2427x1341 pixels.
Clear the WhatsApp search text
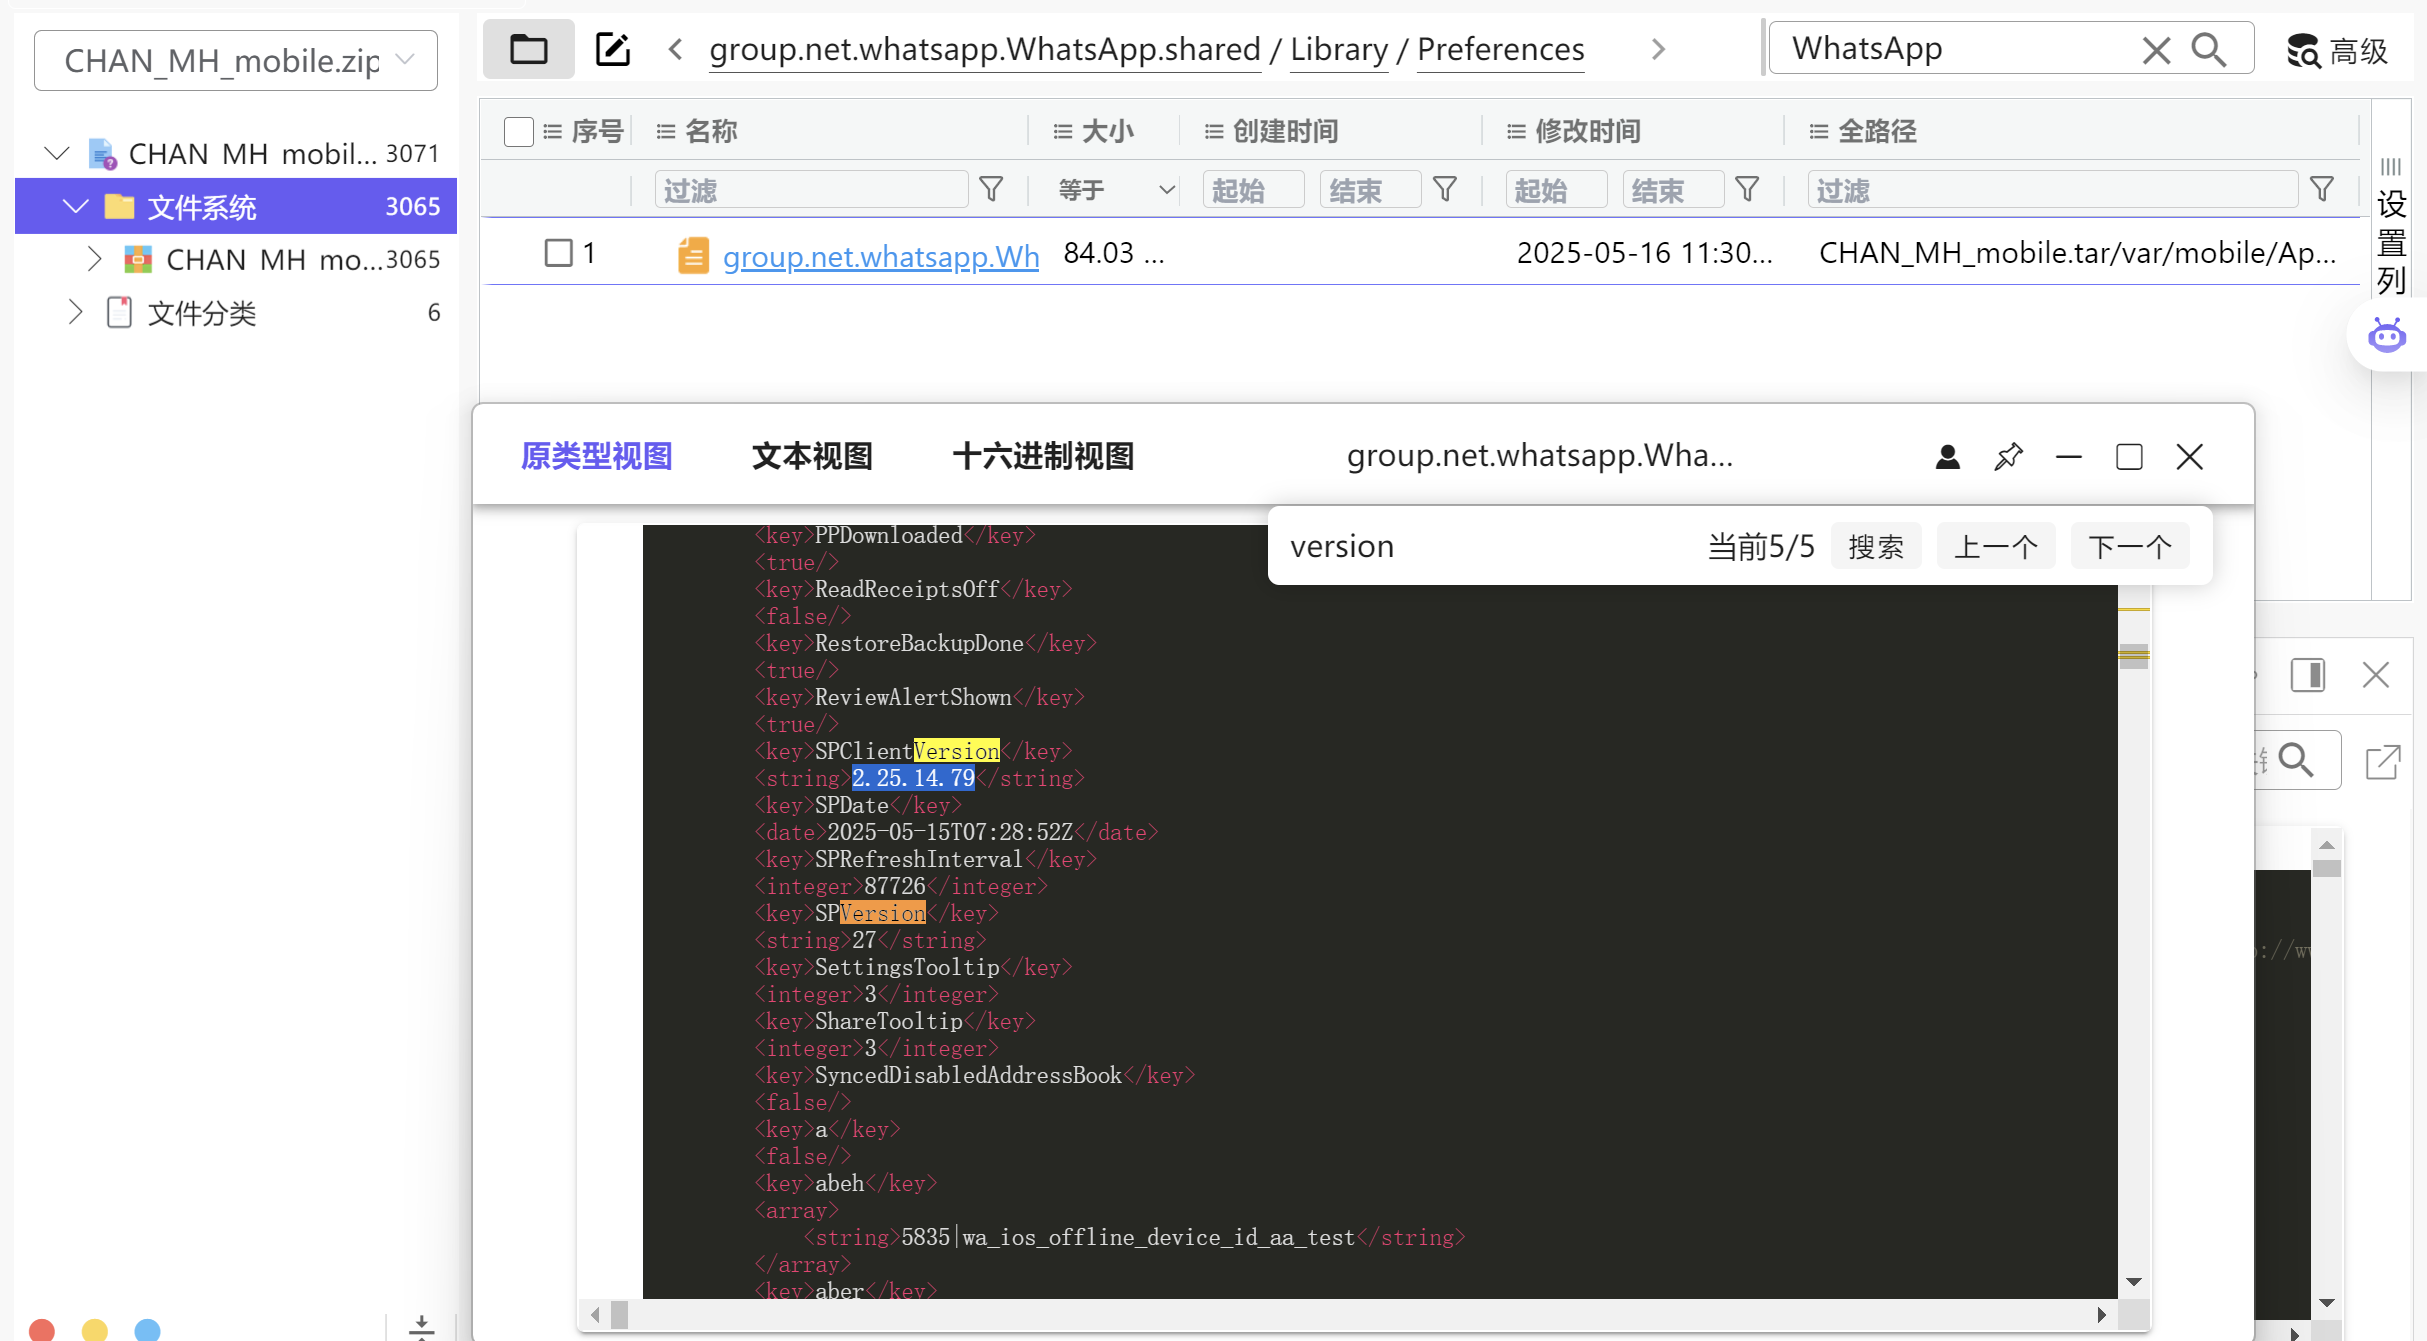pyautogui.click(x=2156, y=49)
